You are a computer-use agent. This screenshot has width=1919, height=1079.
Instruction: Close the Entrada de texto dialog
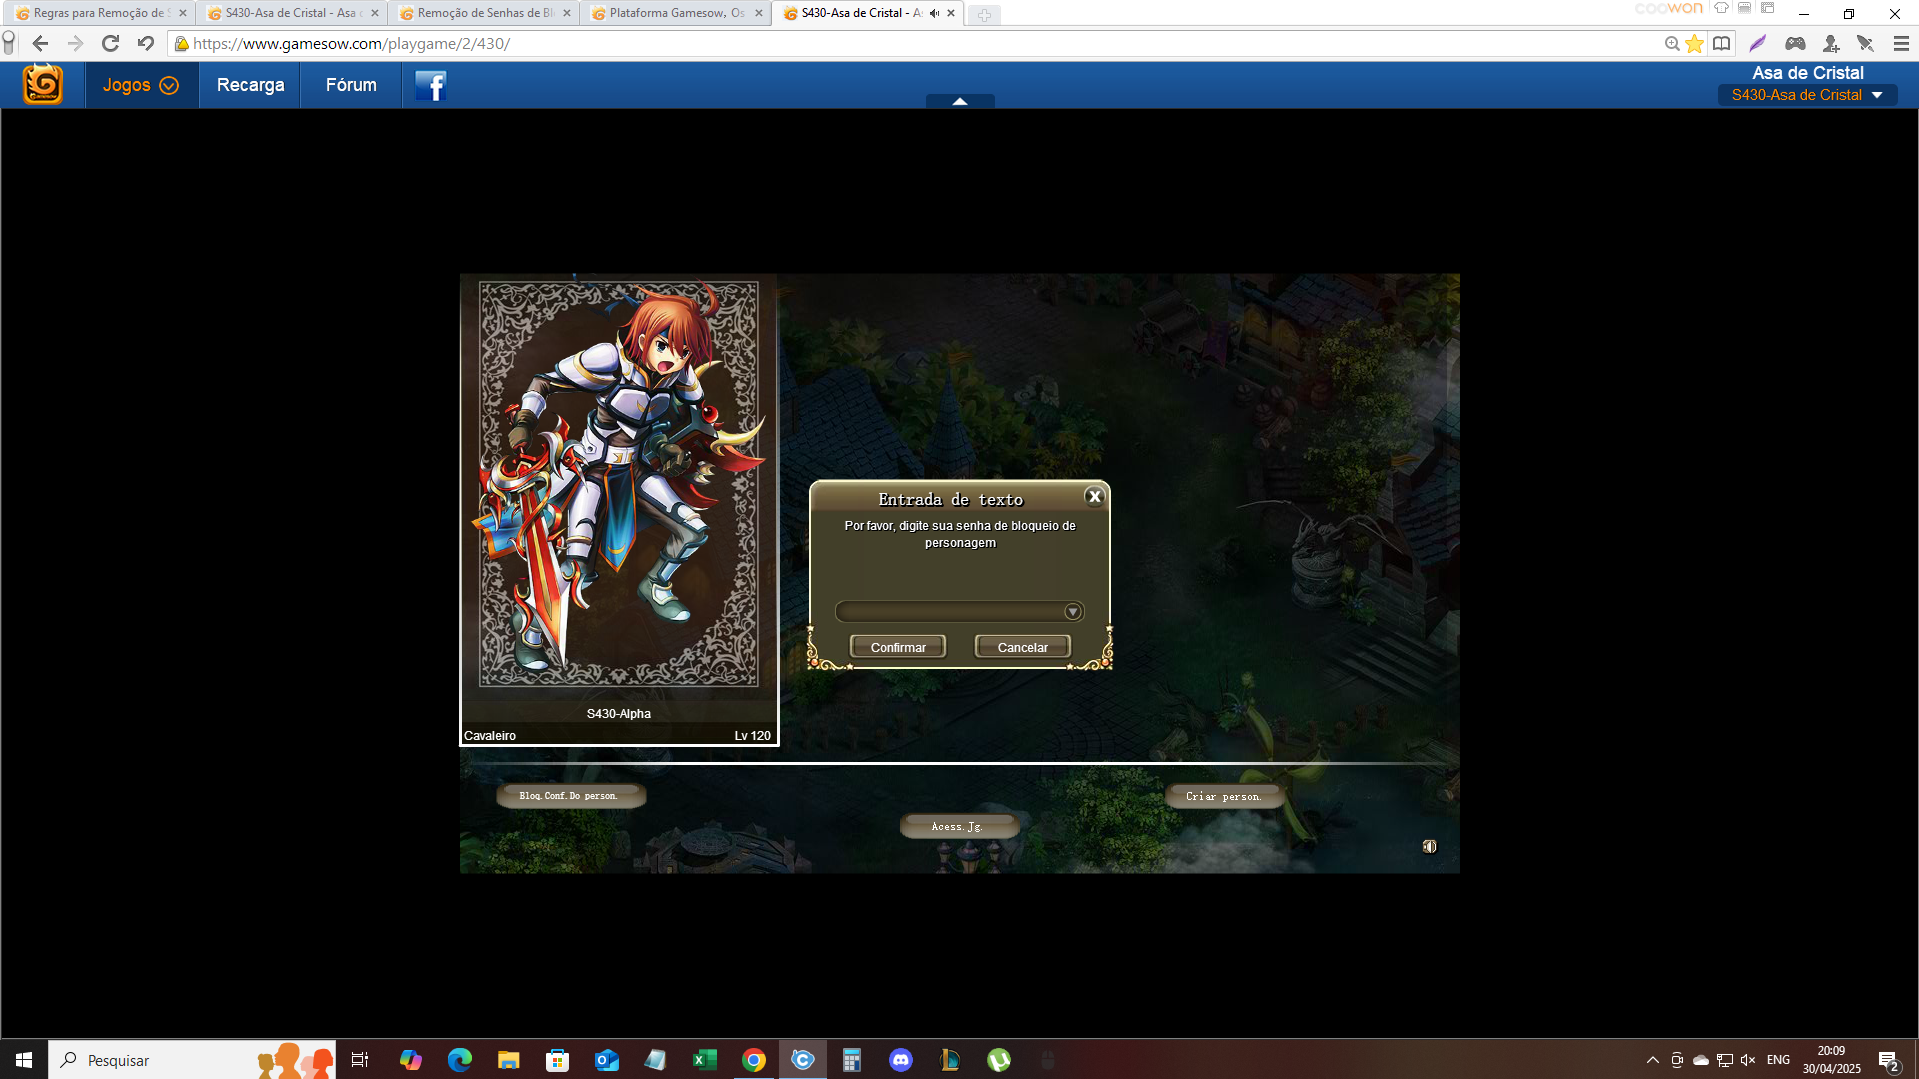[x=1094, y=497]
